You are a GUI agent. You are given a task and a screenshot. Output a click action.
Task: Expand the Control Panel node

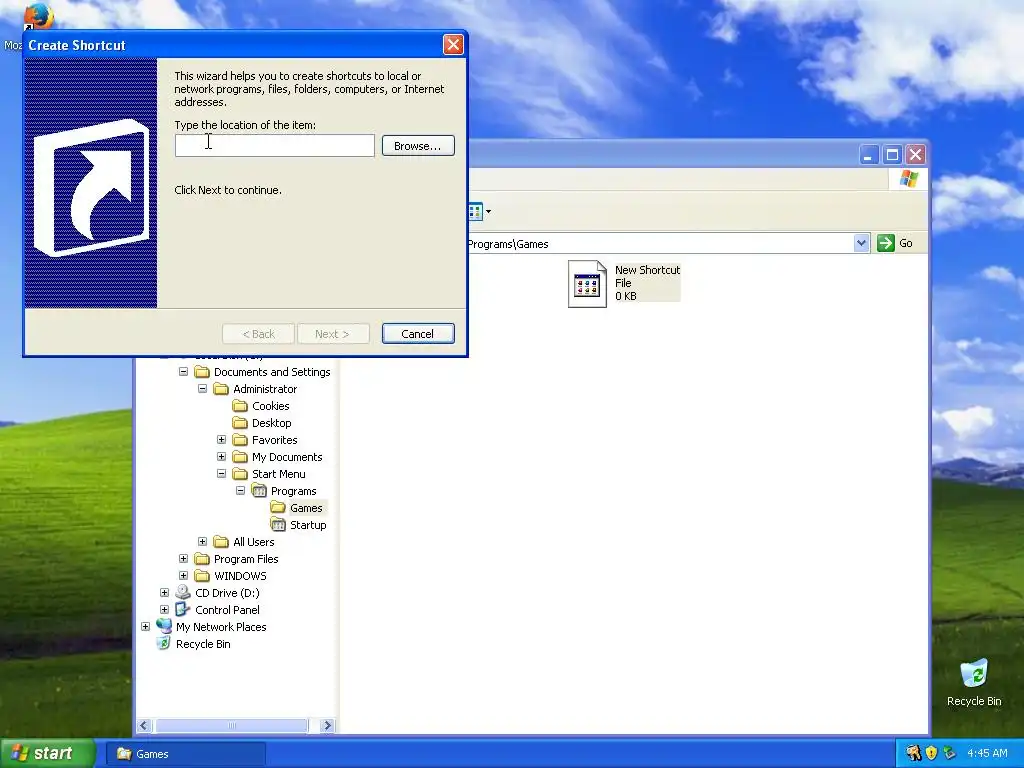coord(165,609)
